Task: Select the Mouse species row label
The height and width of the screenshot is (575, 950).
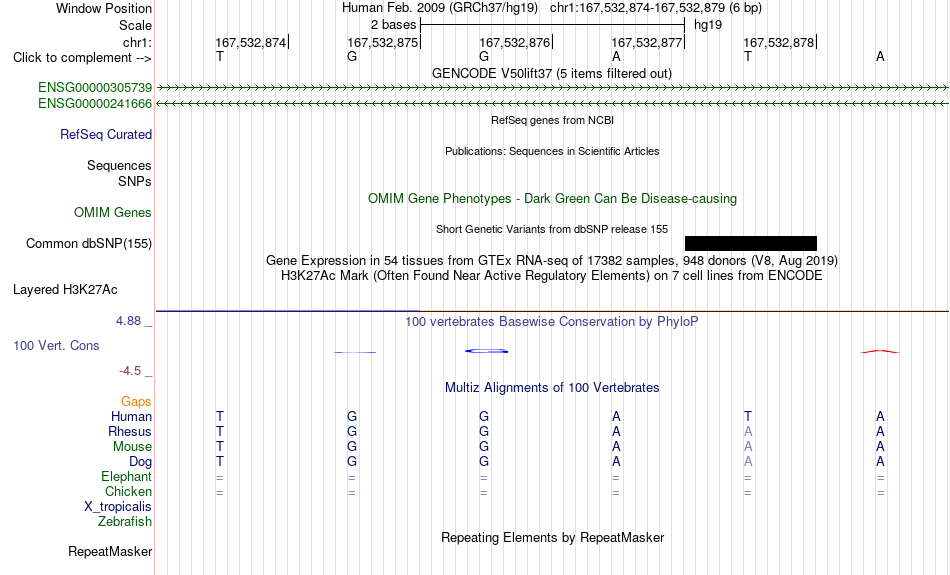Action: [x=132, y=447]
